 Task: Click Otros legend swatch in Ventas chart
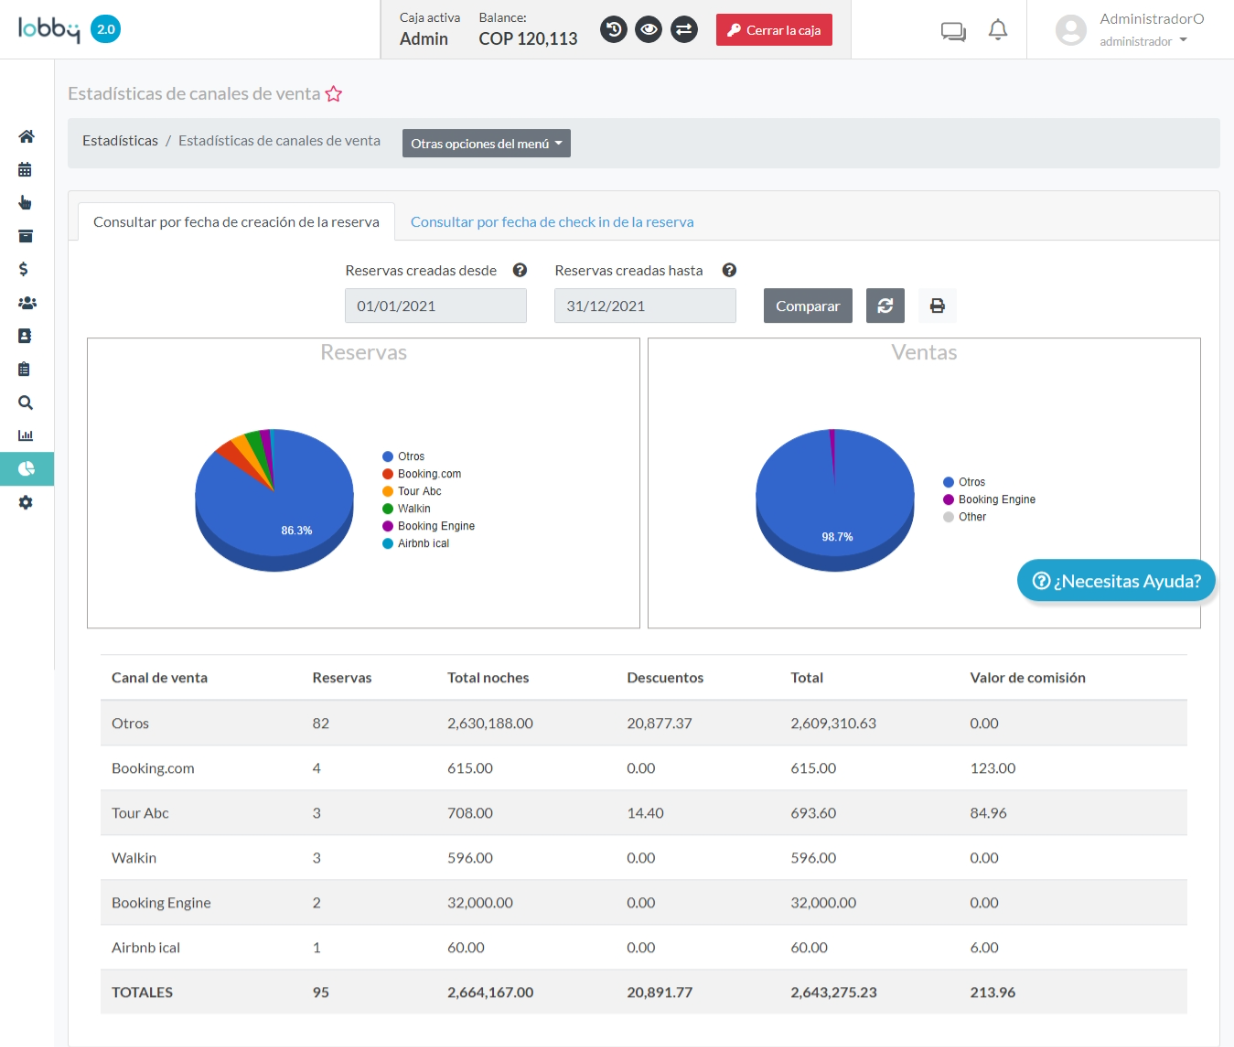click(x=949, y=482)
